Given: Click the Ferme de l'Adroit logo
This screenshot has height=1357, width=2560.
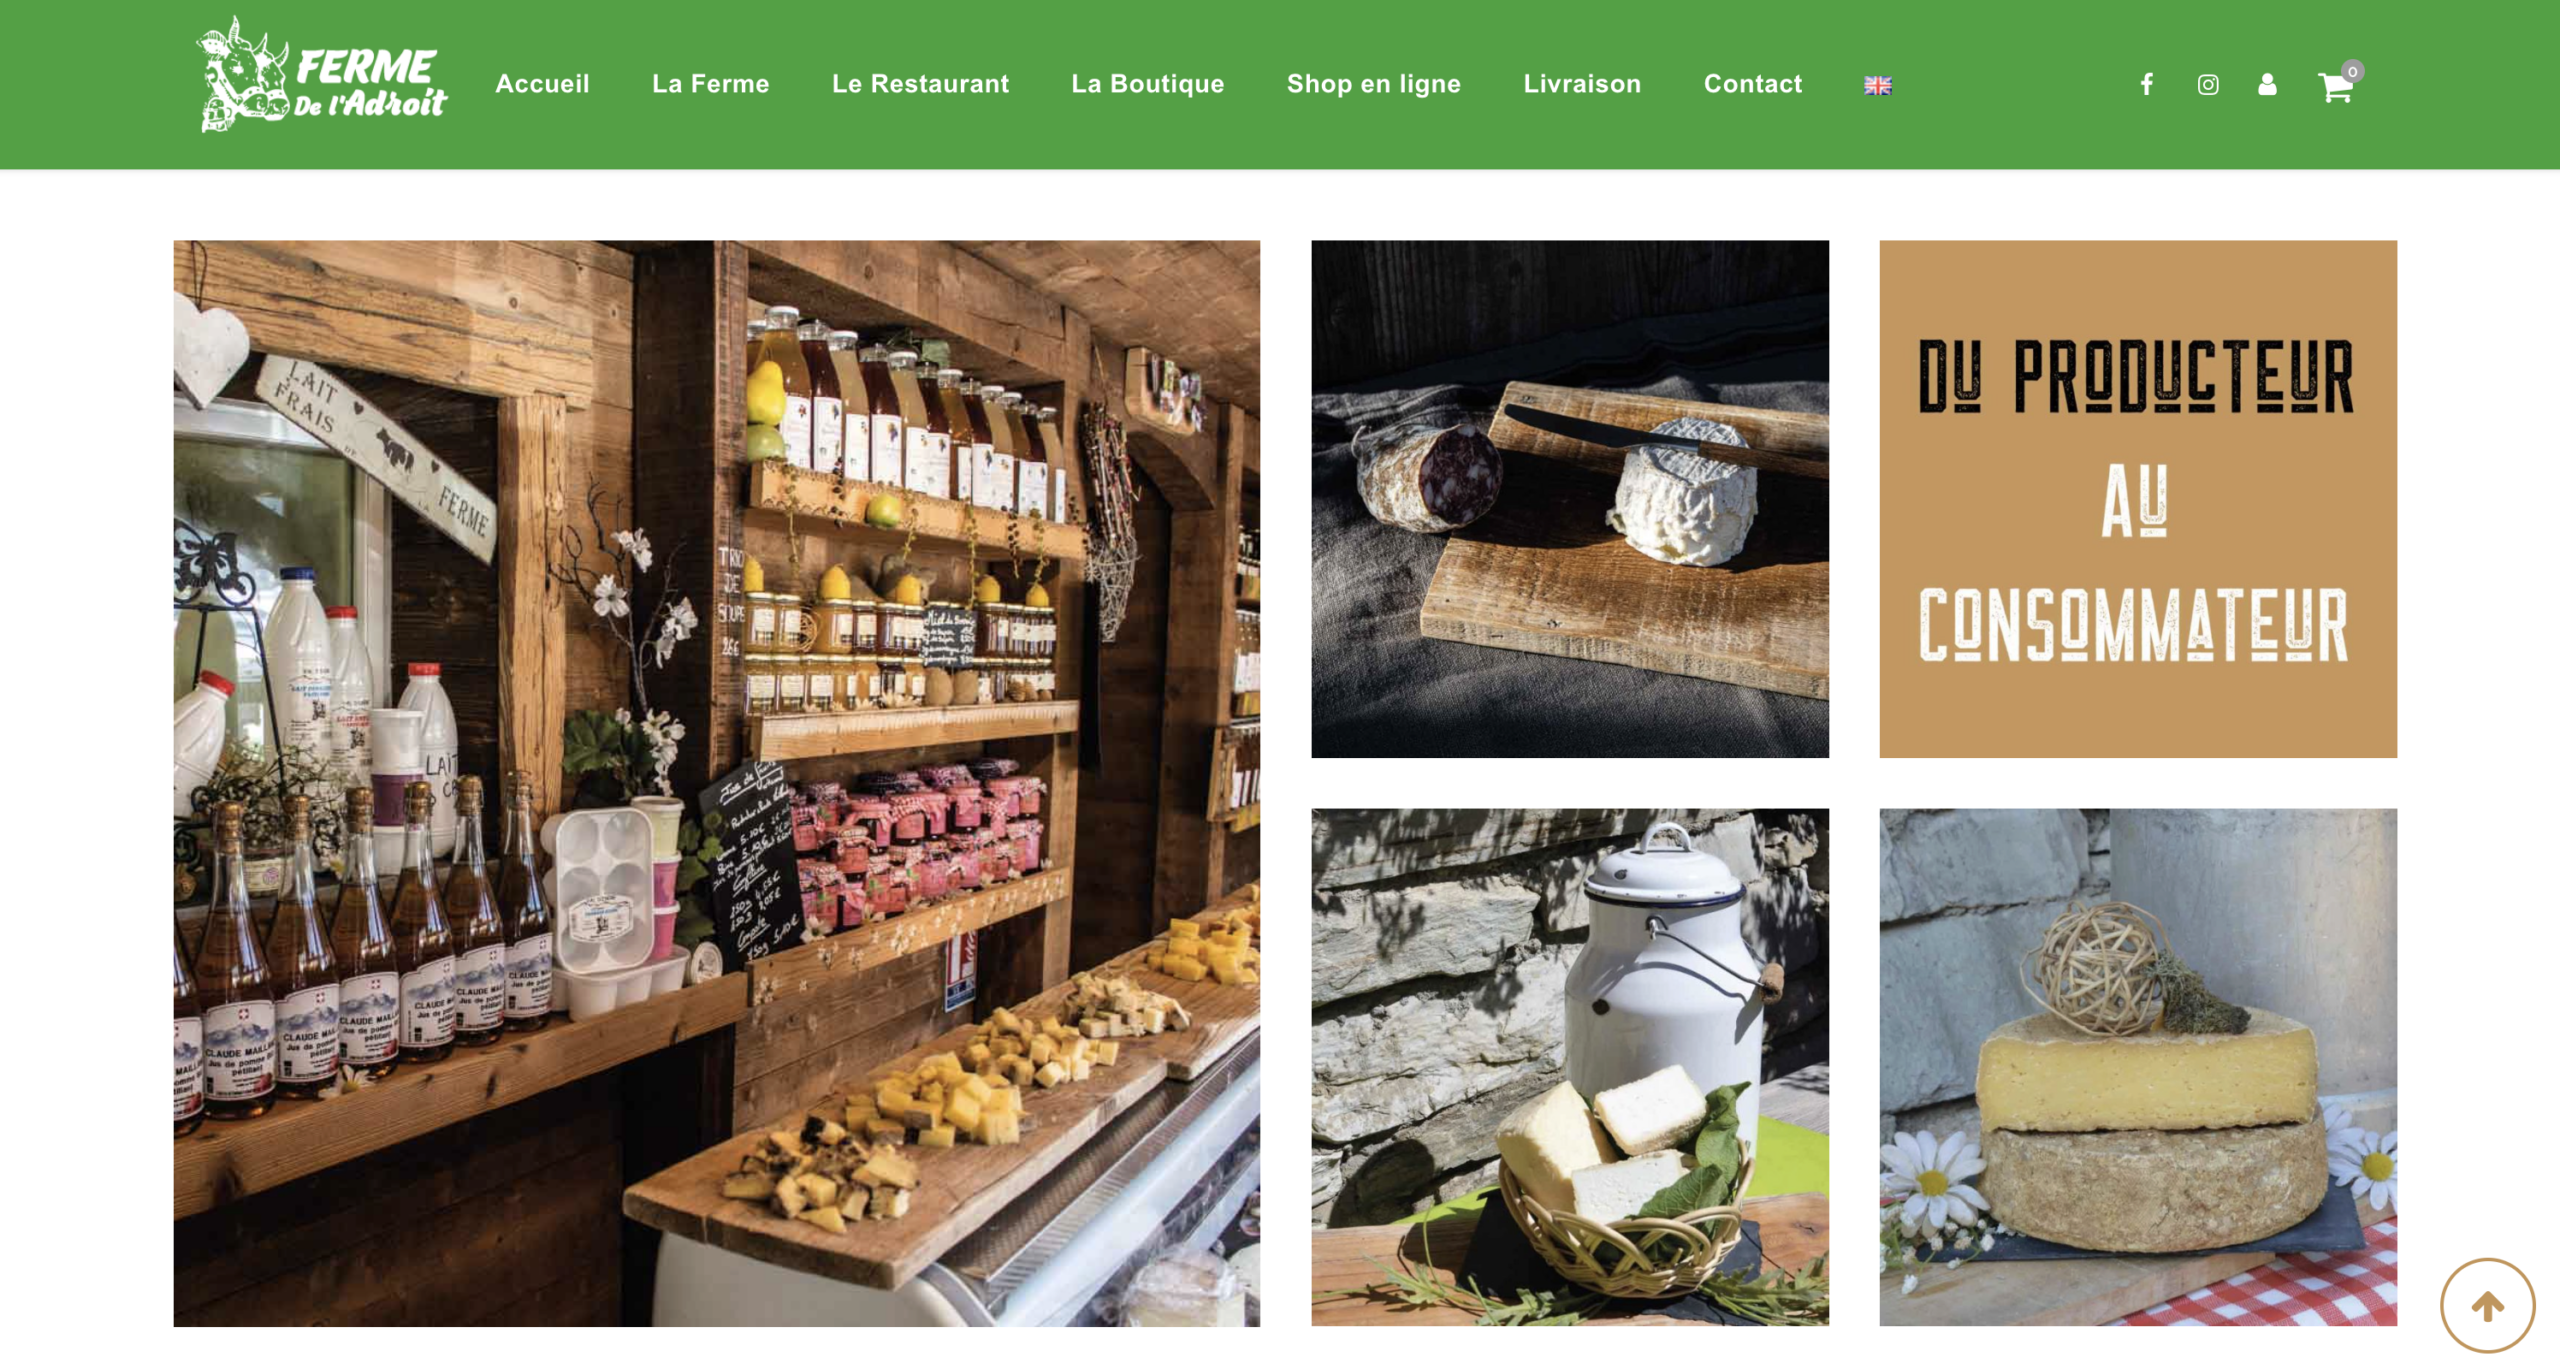Looking at the screenshot, I should point(321,75).
